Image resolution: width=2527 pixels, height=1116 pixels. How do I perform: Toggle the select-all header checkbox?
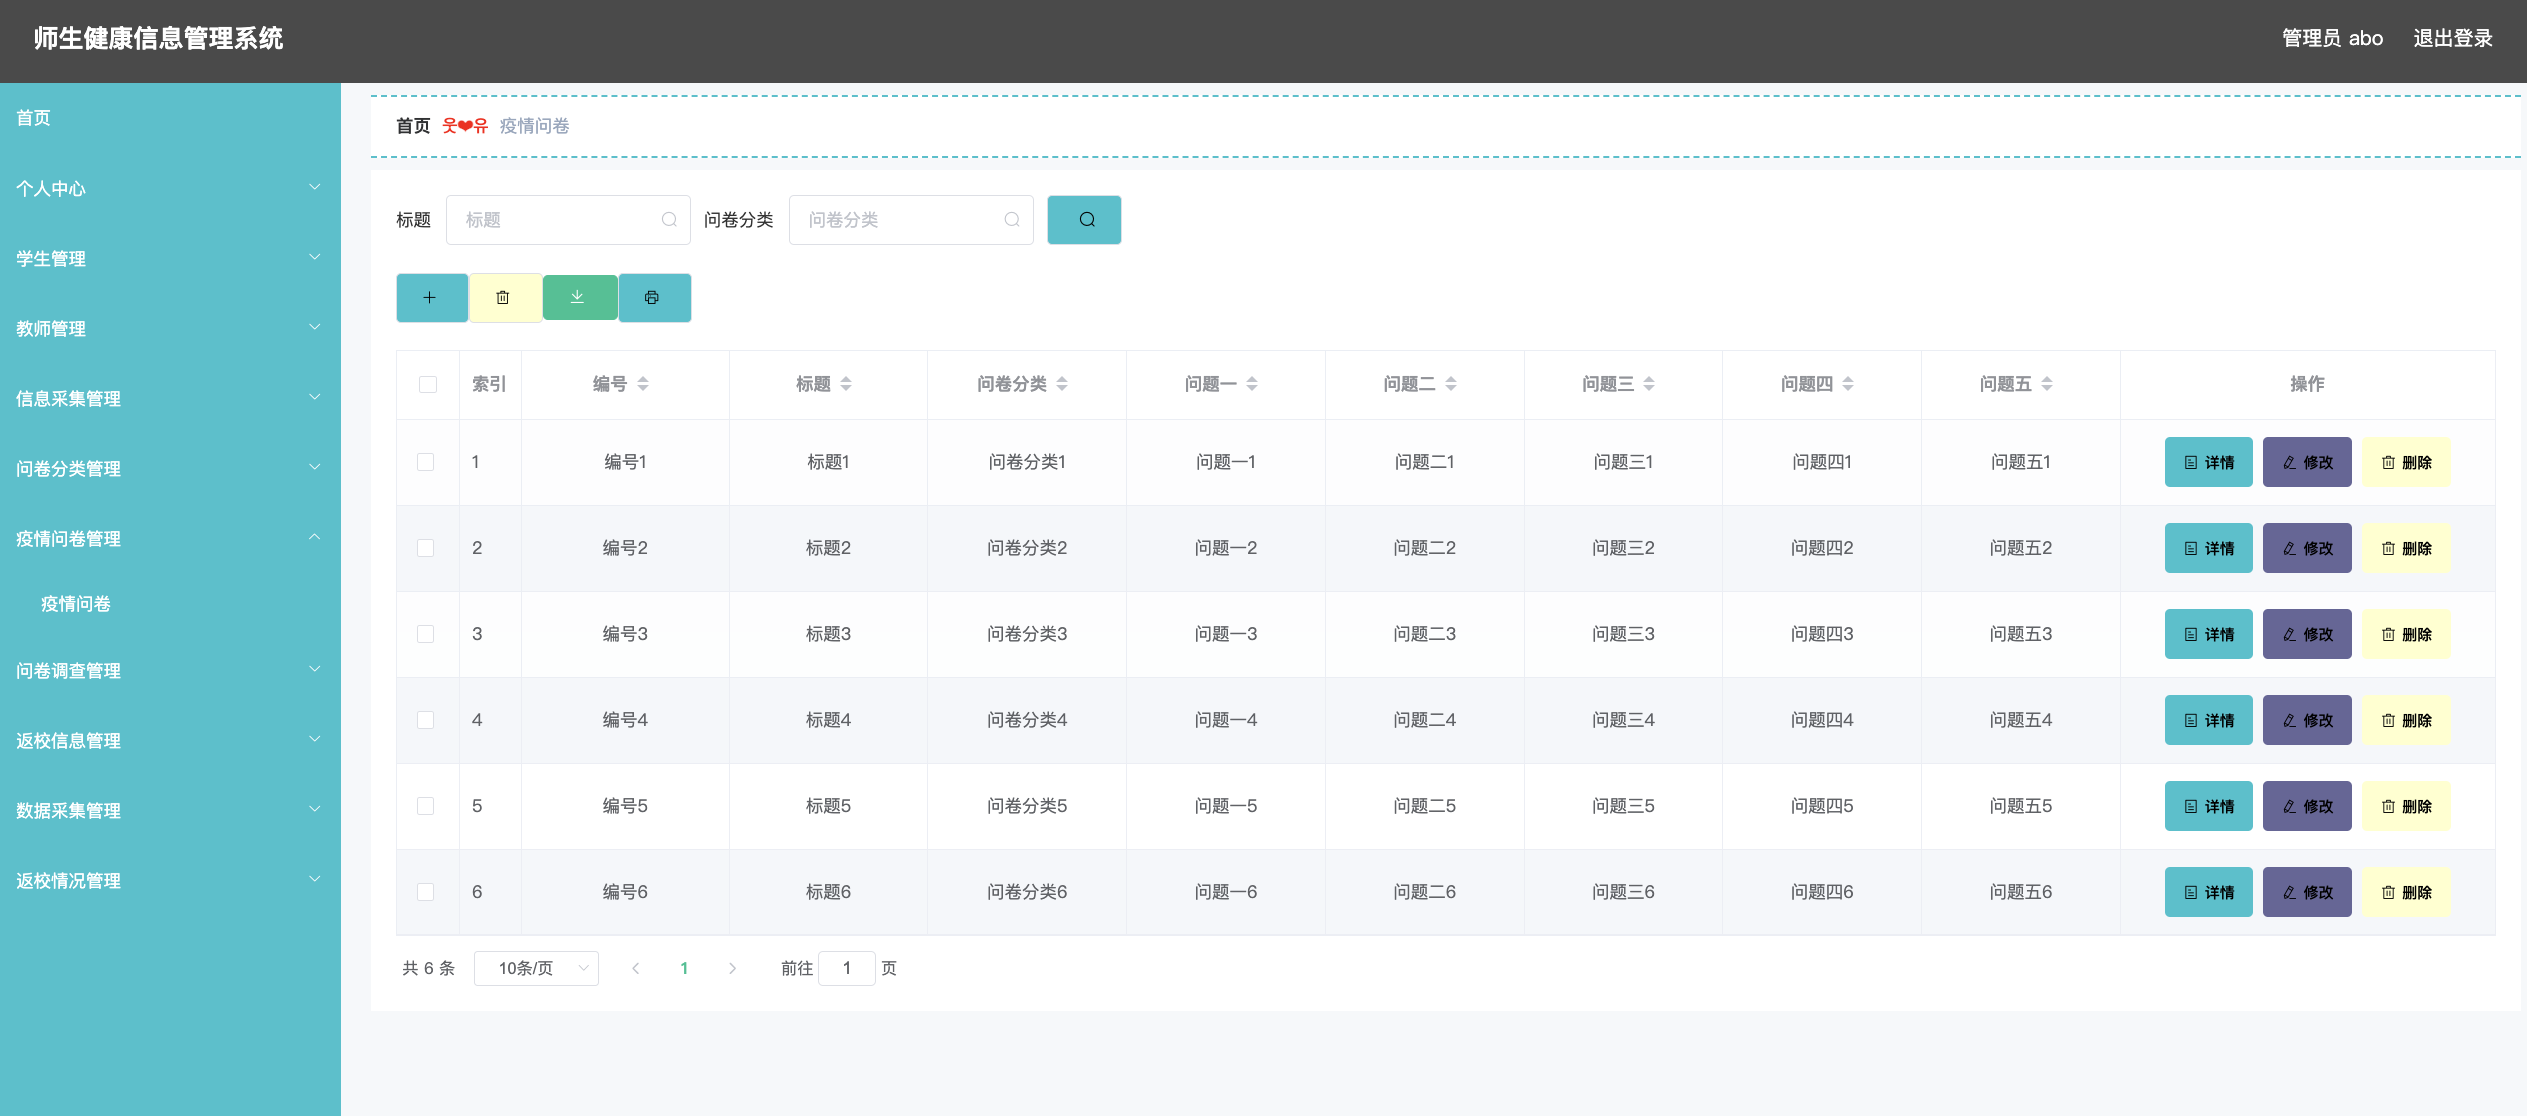(427, 384)
